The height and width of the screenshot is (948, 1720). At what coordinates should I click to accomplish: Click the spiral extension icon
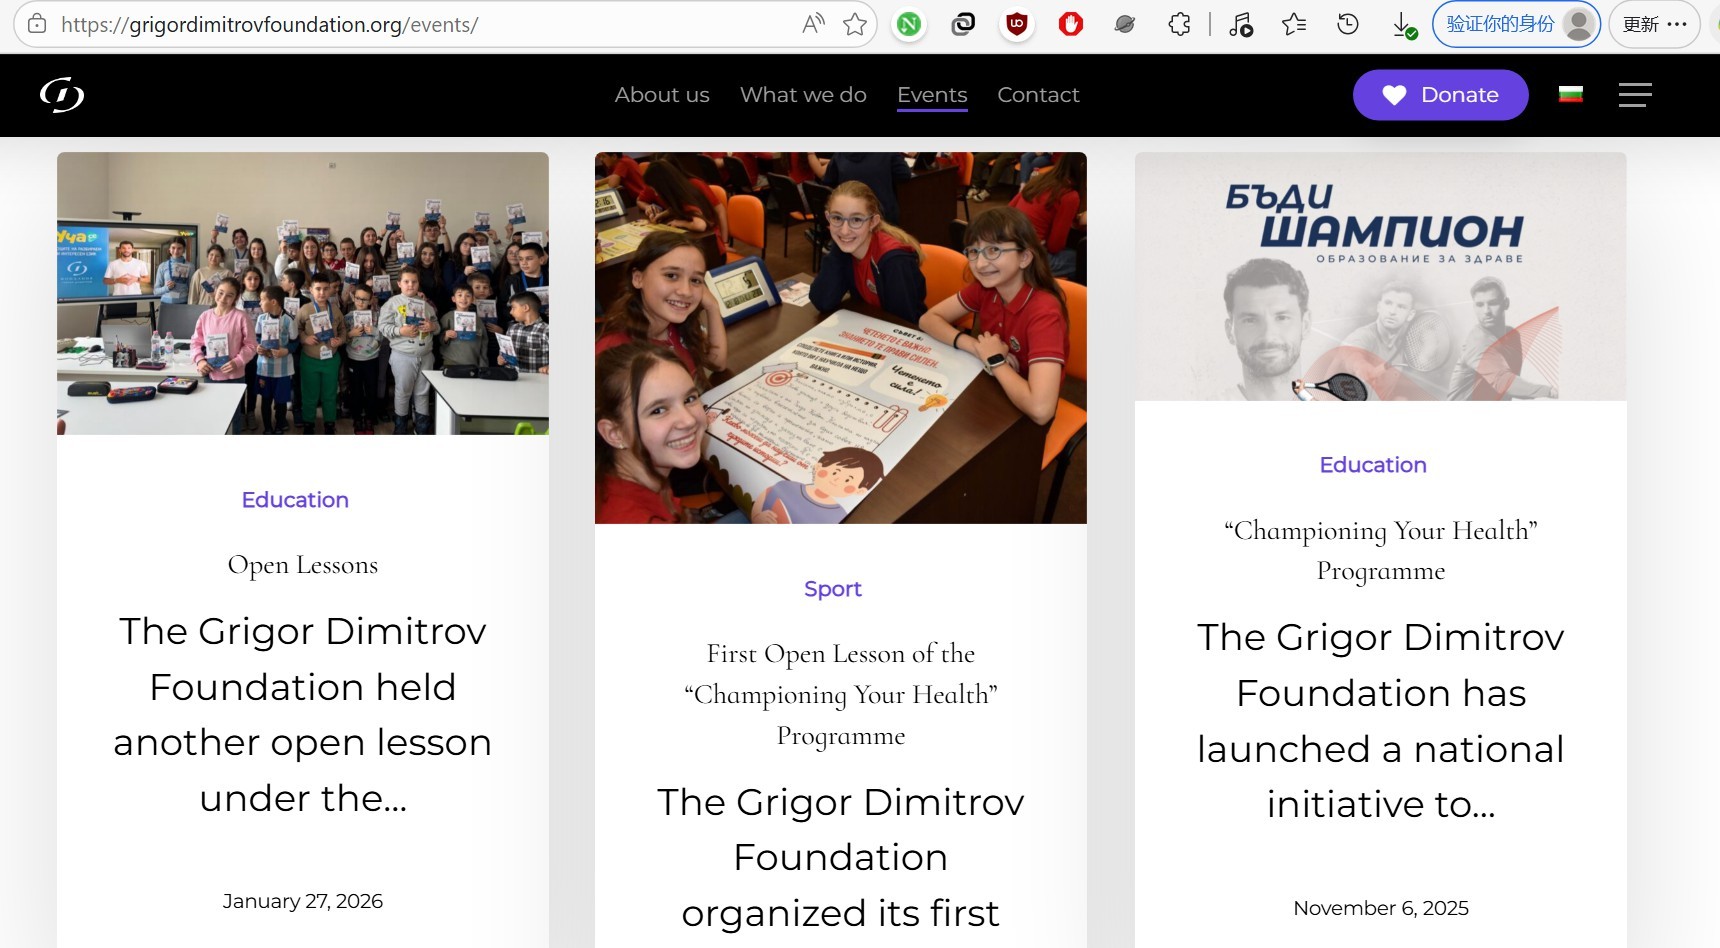click(963, 24)
